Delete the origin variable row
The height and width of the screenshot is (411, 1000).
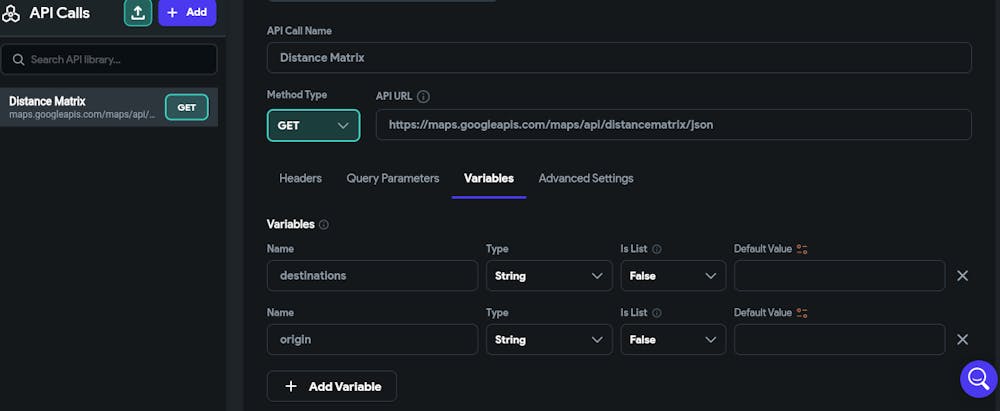(962, 340)
